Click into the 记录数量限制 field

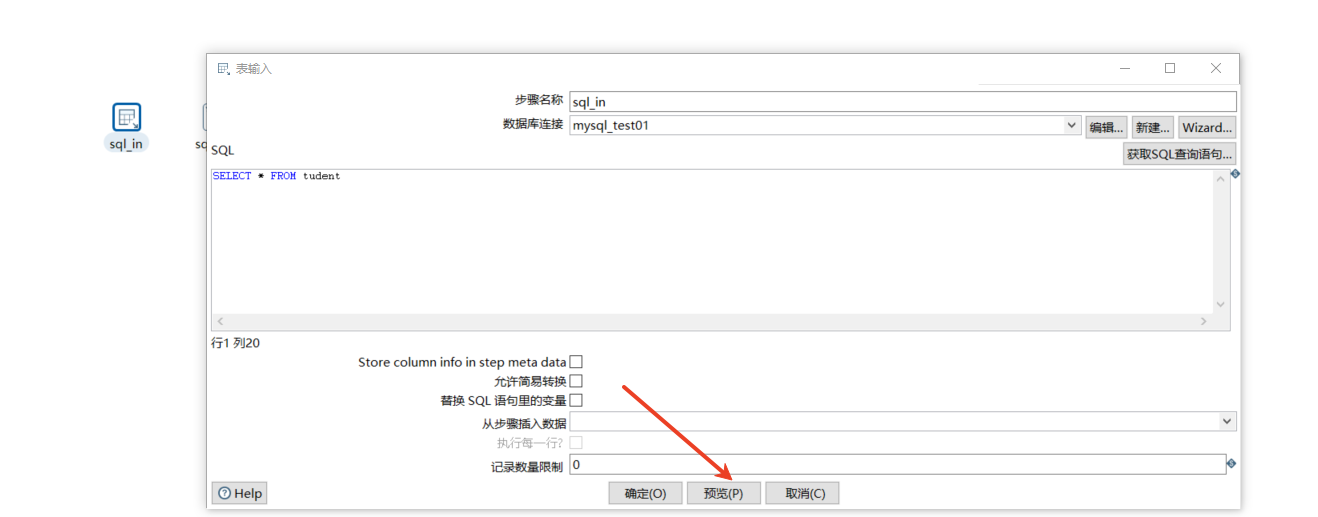[x=897, y=465]
